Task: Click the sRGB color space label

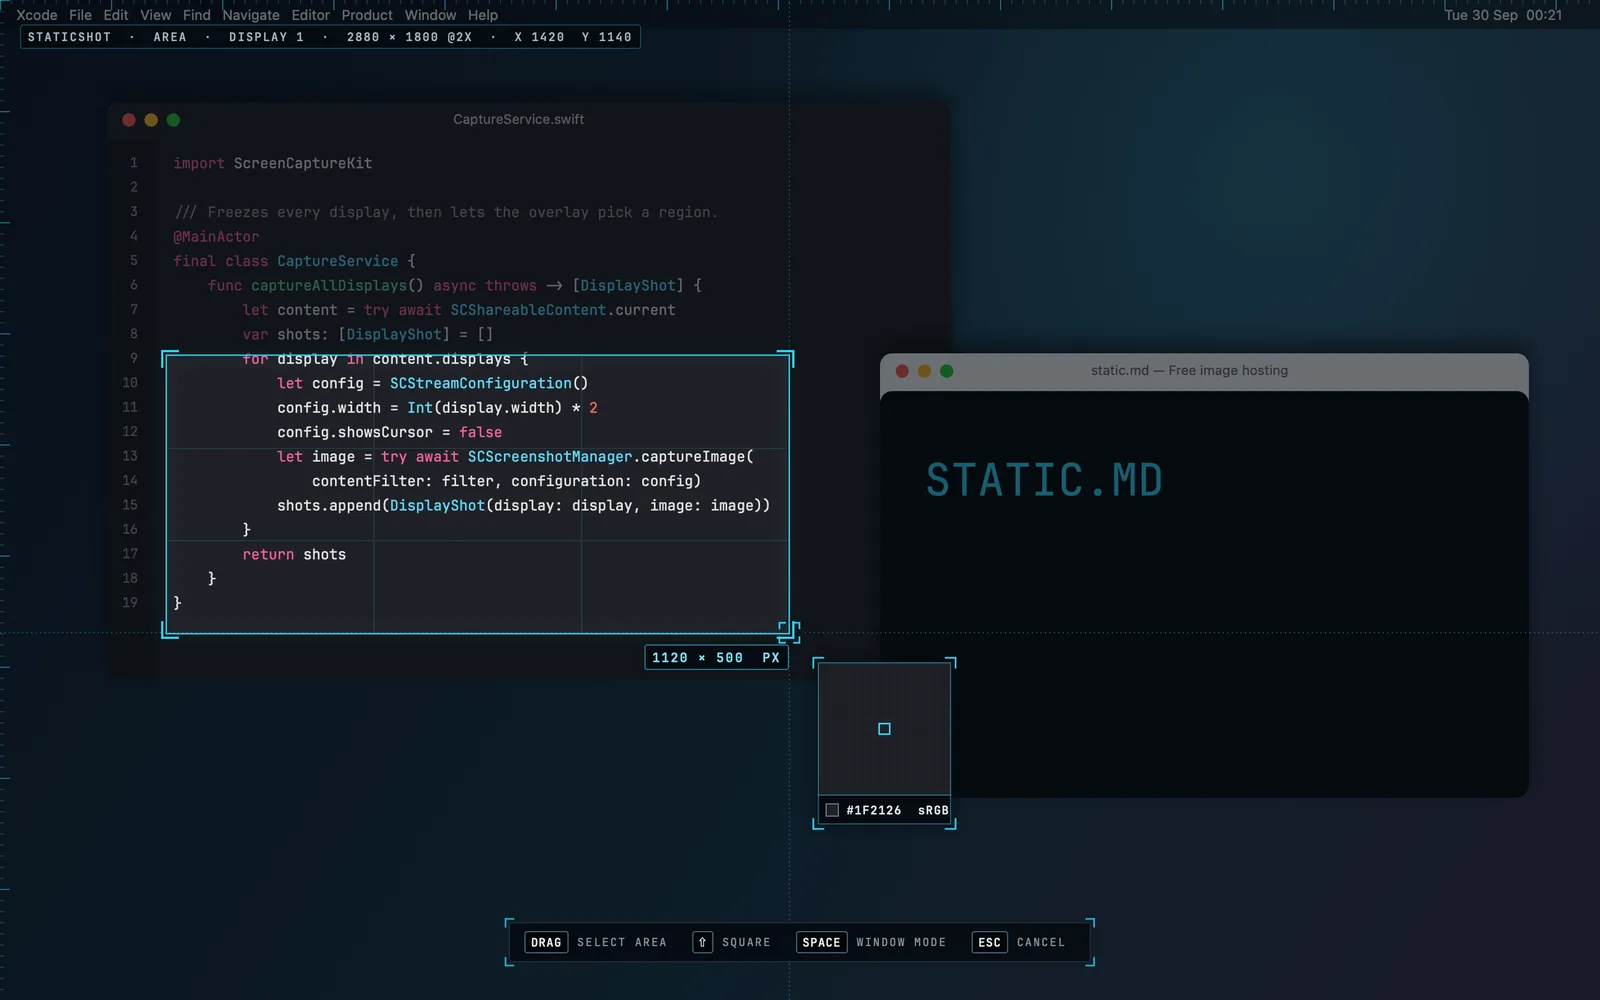Action: click(933, 810)
